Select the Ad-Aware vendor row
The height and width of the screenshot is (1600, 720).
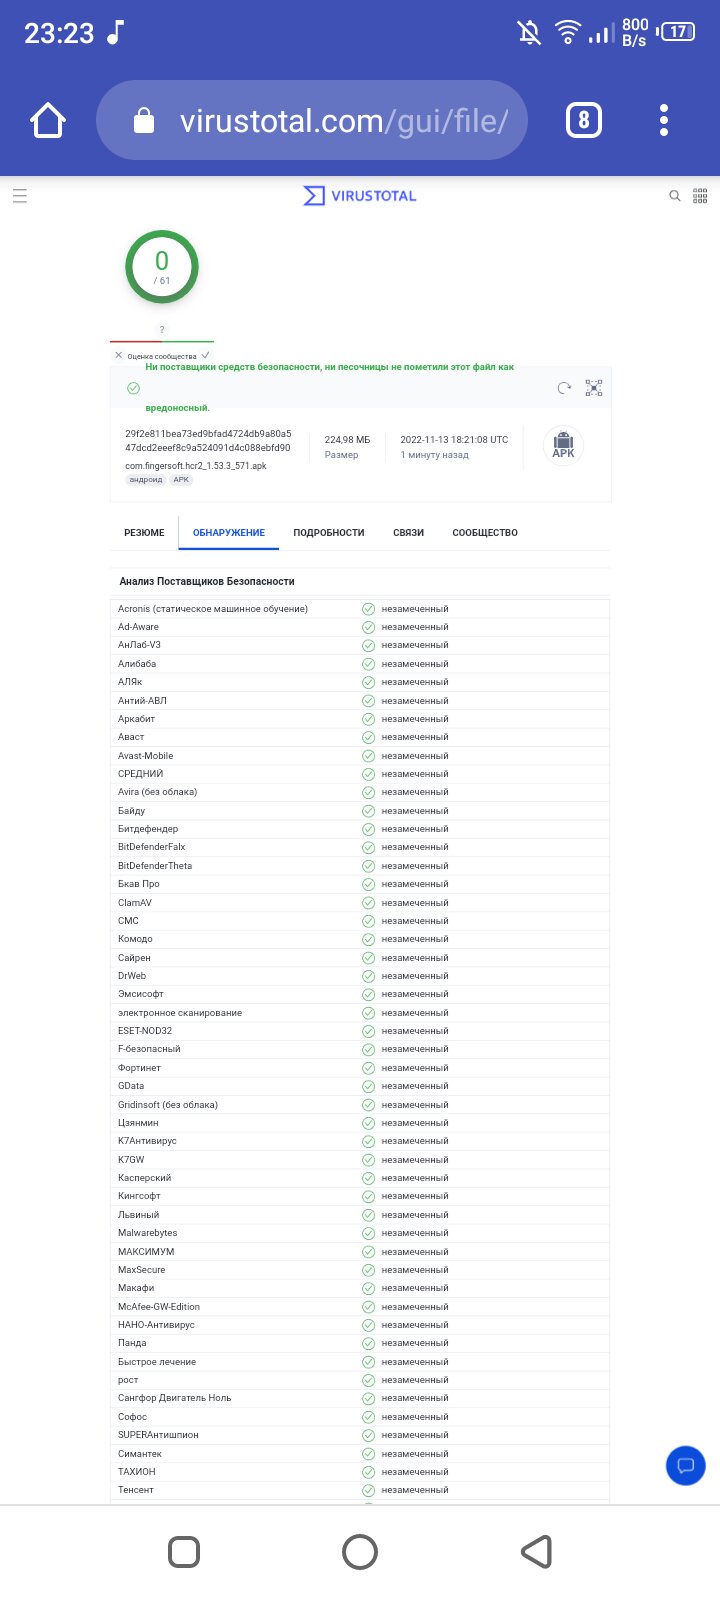click(x=360, y=627)
